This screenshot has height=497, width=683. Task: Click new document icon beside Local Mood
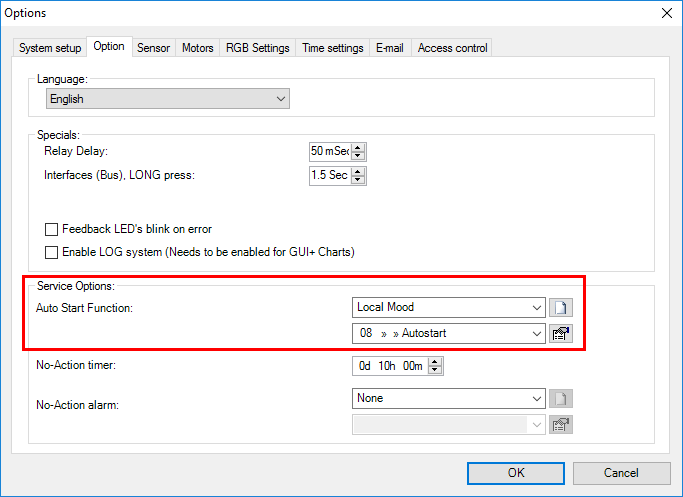561,308
